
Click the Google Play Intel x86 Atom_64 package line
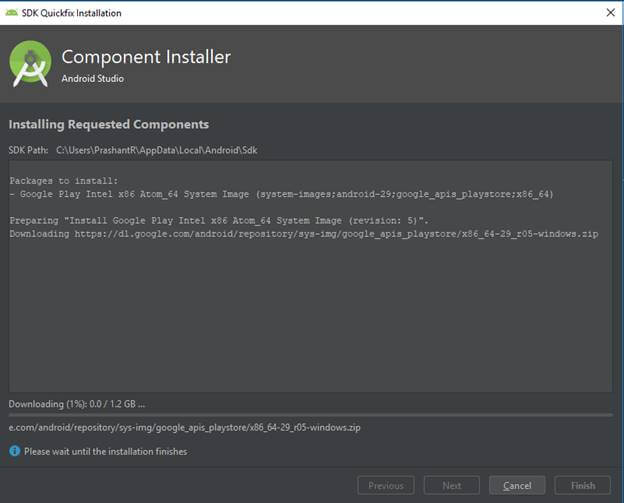[281, 194]
